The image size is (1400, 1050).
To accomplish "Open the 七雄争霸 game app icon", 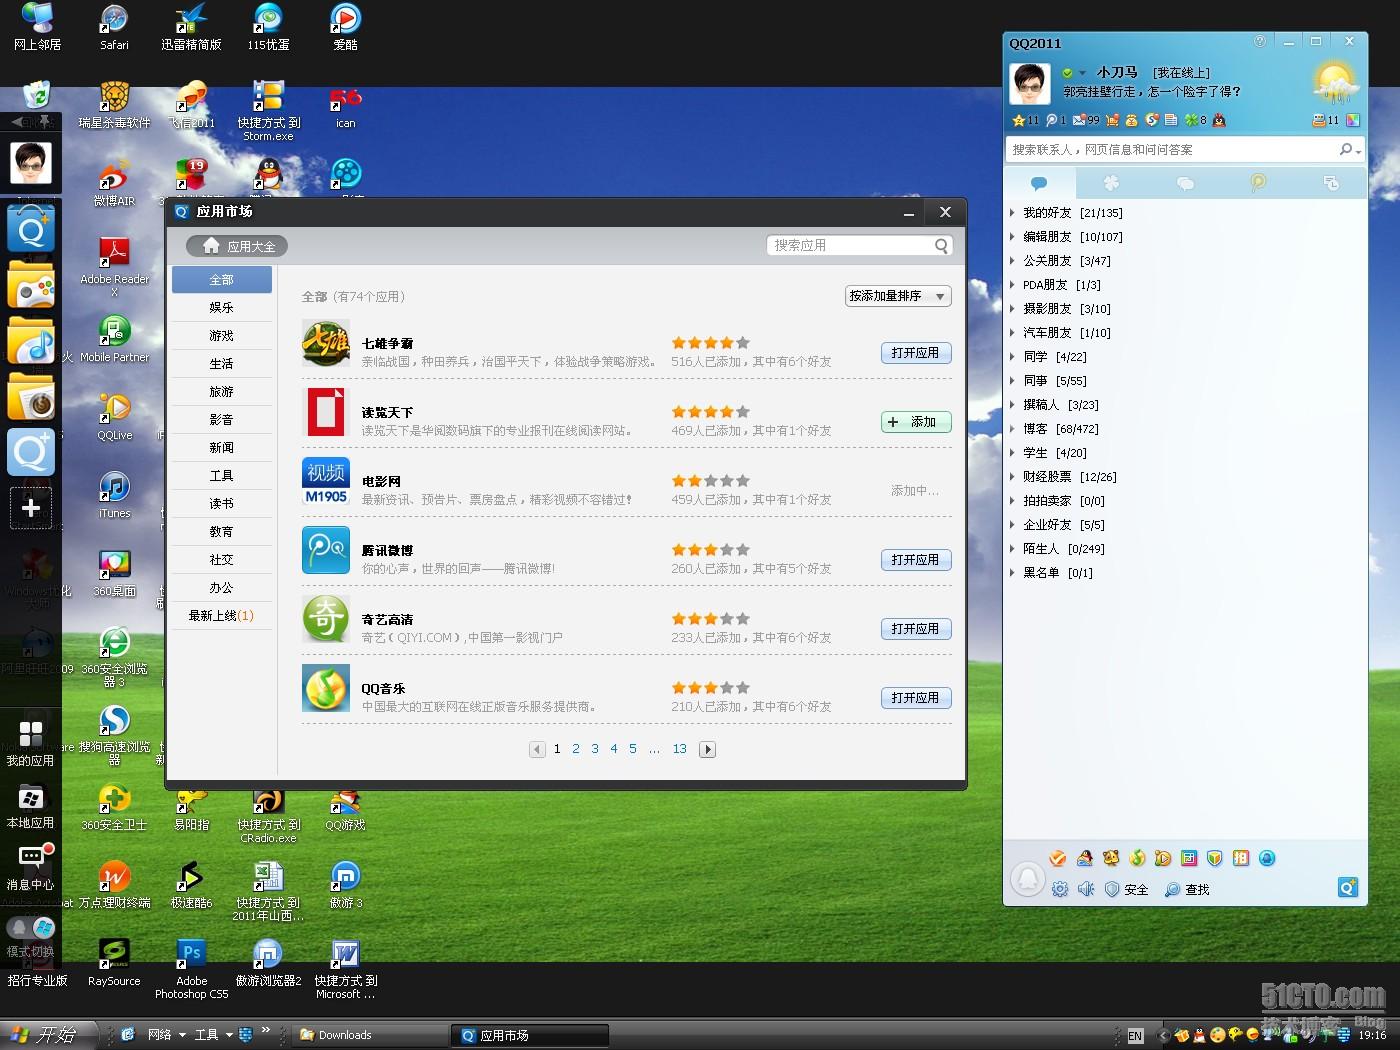I will tap(326, 344).
